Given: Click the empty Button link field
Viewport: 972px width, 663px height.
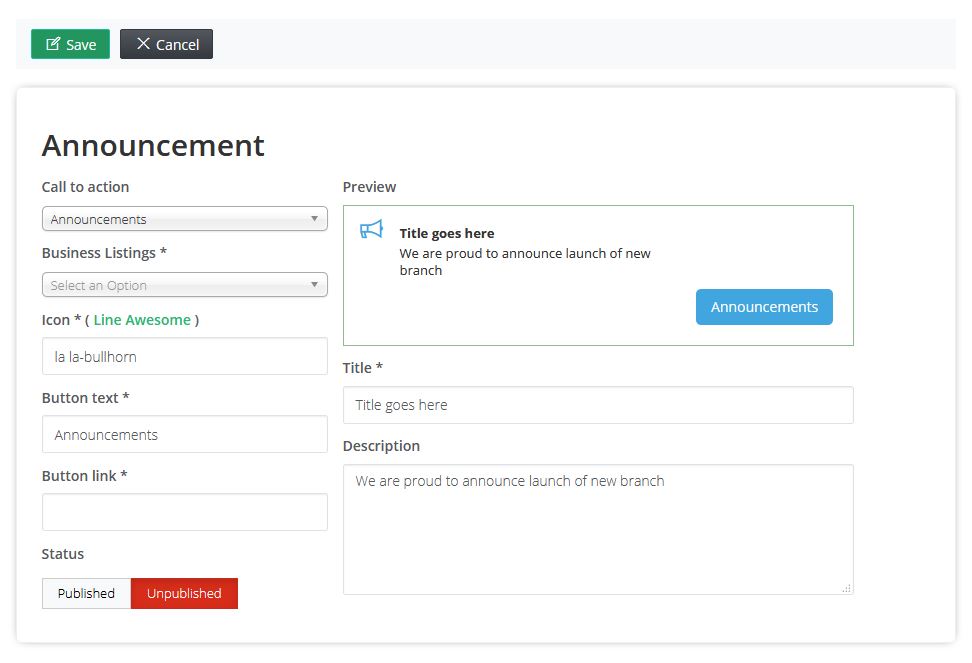Looking at the screenshot, I should point(185,512).
